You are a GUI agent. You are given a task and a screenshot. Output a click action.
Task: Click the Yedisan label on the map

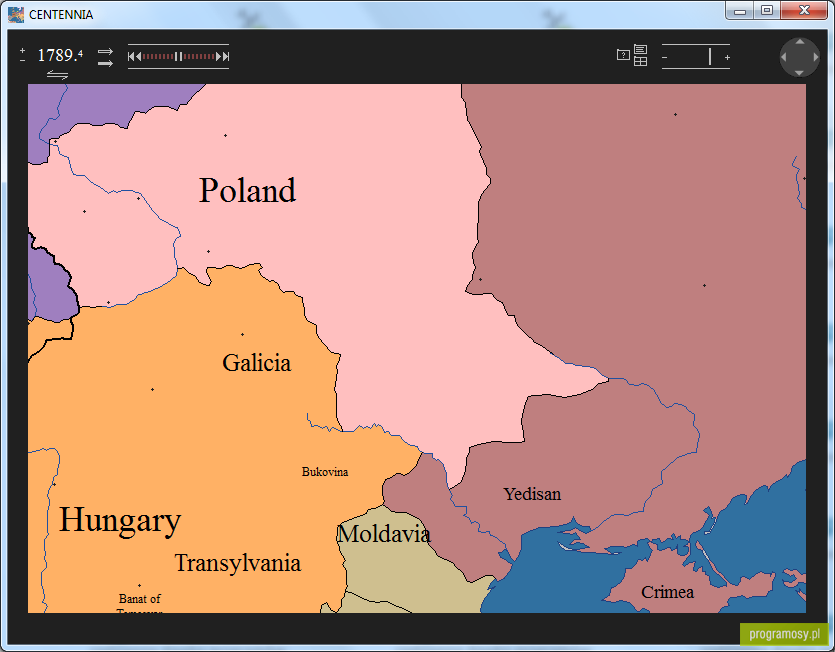(532, 494)
